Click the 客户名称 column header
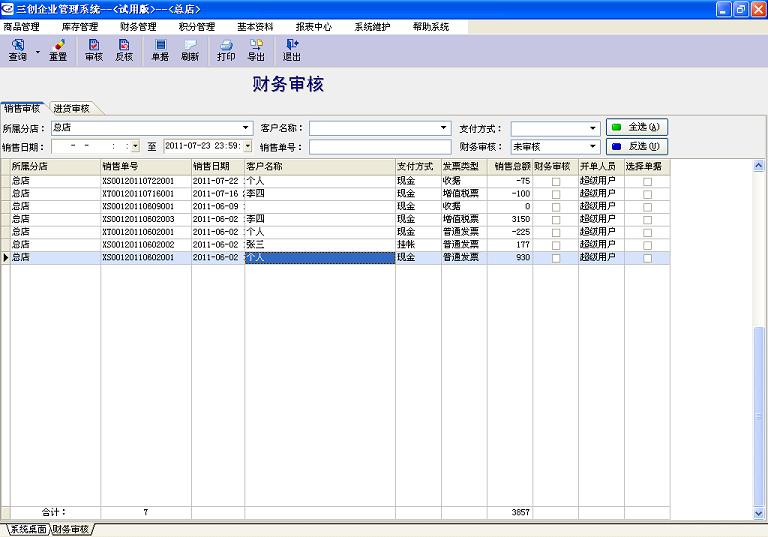The height and width of the screenshot is (537, 768). tap(320, 167)
